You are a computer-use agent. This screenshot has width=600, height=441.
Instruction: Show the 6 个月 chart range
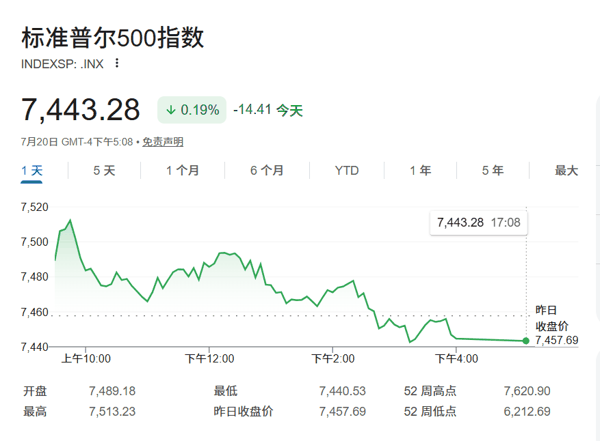pyautogui.click(x=267, y=170)
